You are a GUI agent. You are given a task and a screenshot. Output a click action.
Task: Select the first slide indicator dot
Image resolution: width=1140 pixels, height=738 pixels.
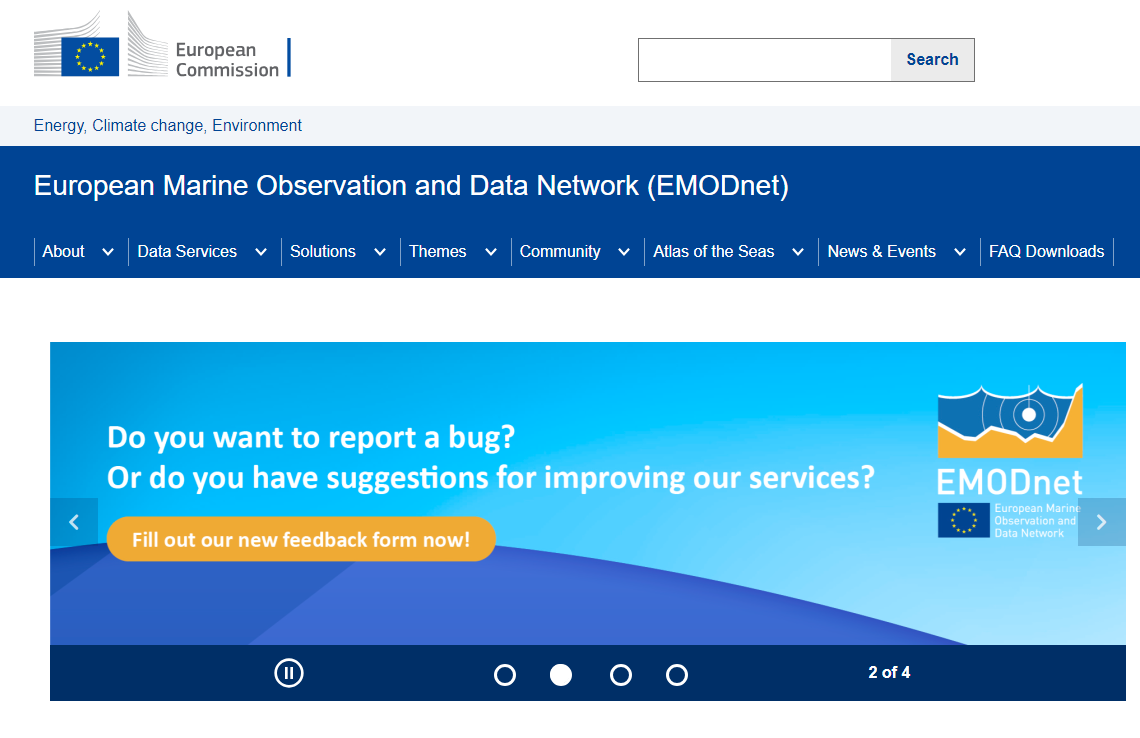tap(505, 675)
